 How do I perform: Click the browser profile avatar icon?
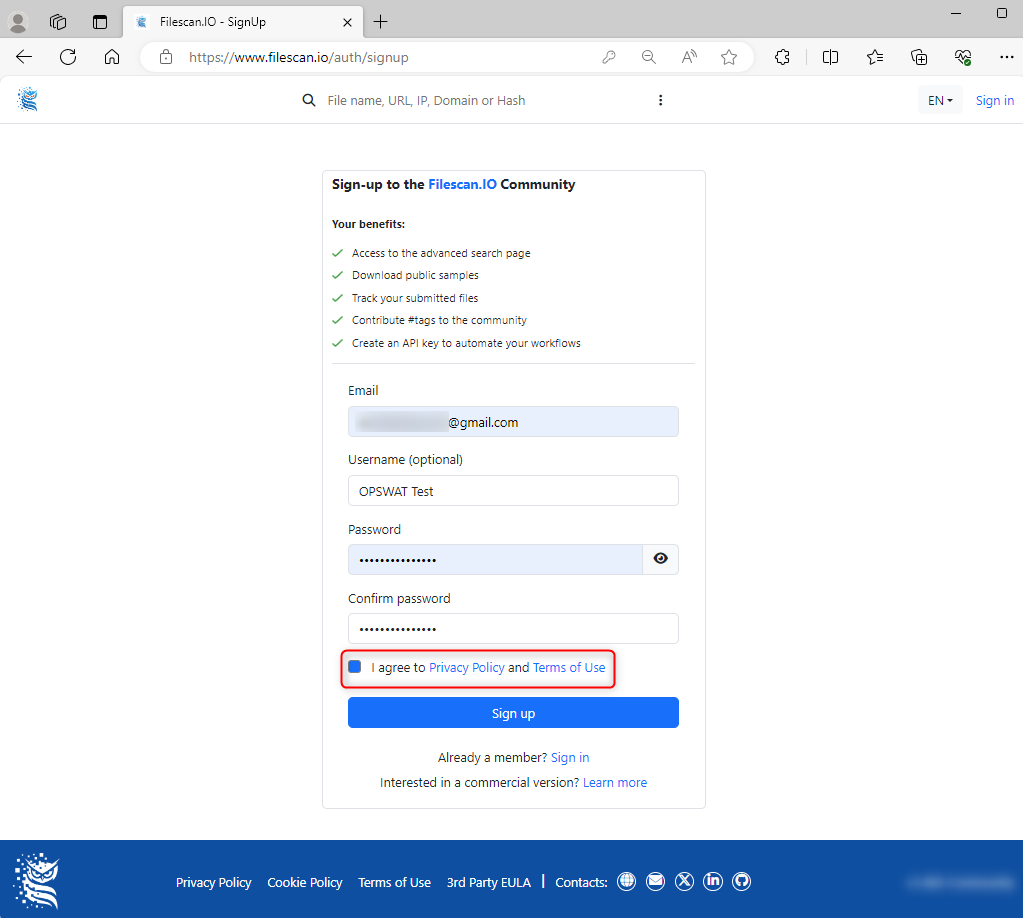pos(18,22)
